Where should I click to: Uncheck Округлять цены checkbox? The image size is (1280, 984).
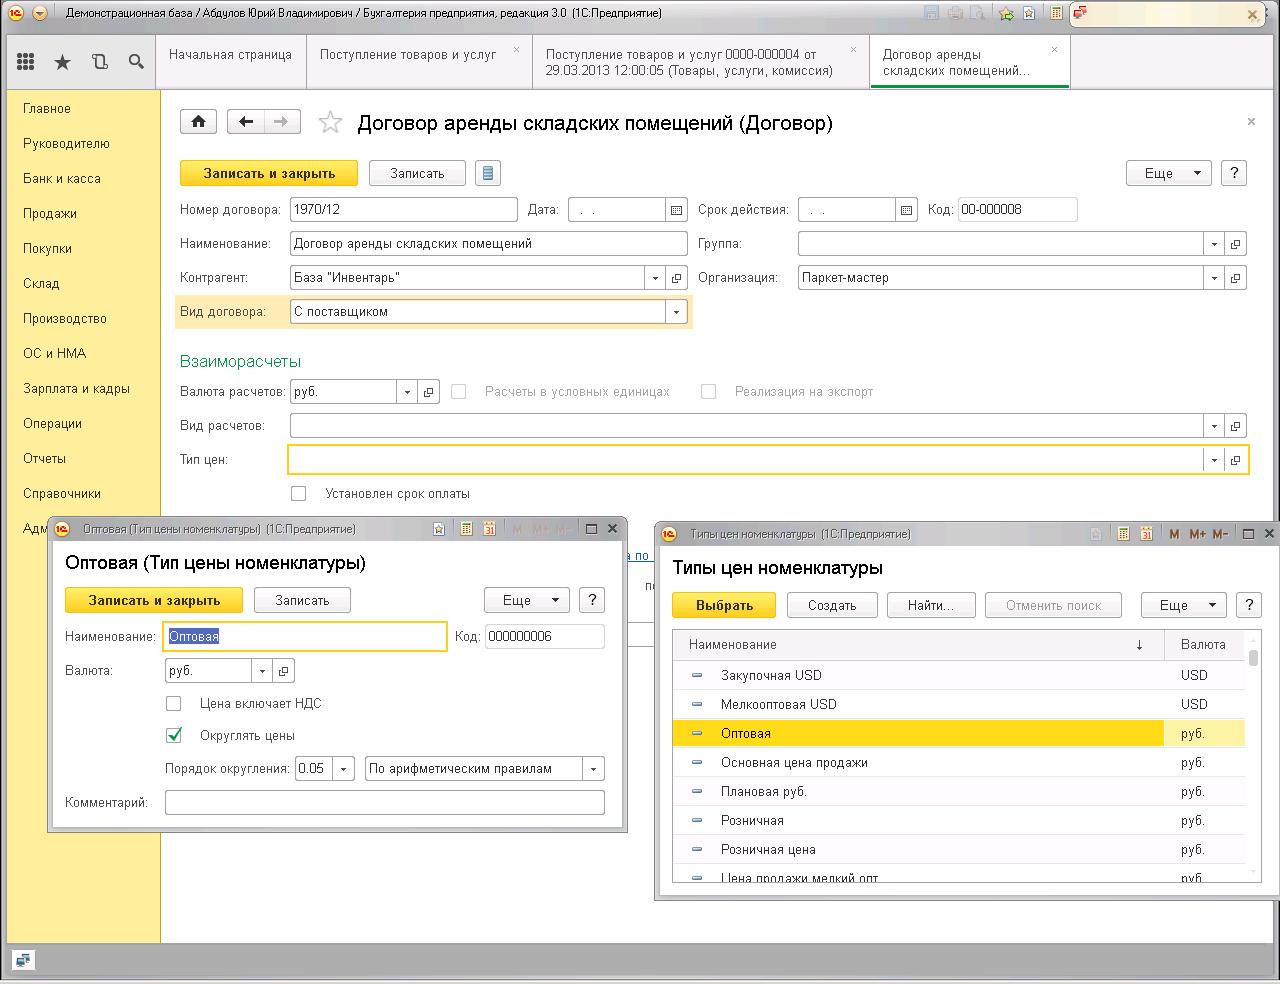[174, 735]
